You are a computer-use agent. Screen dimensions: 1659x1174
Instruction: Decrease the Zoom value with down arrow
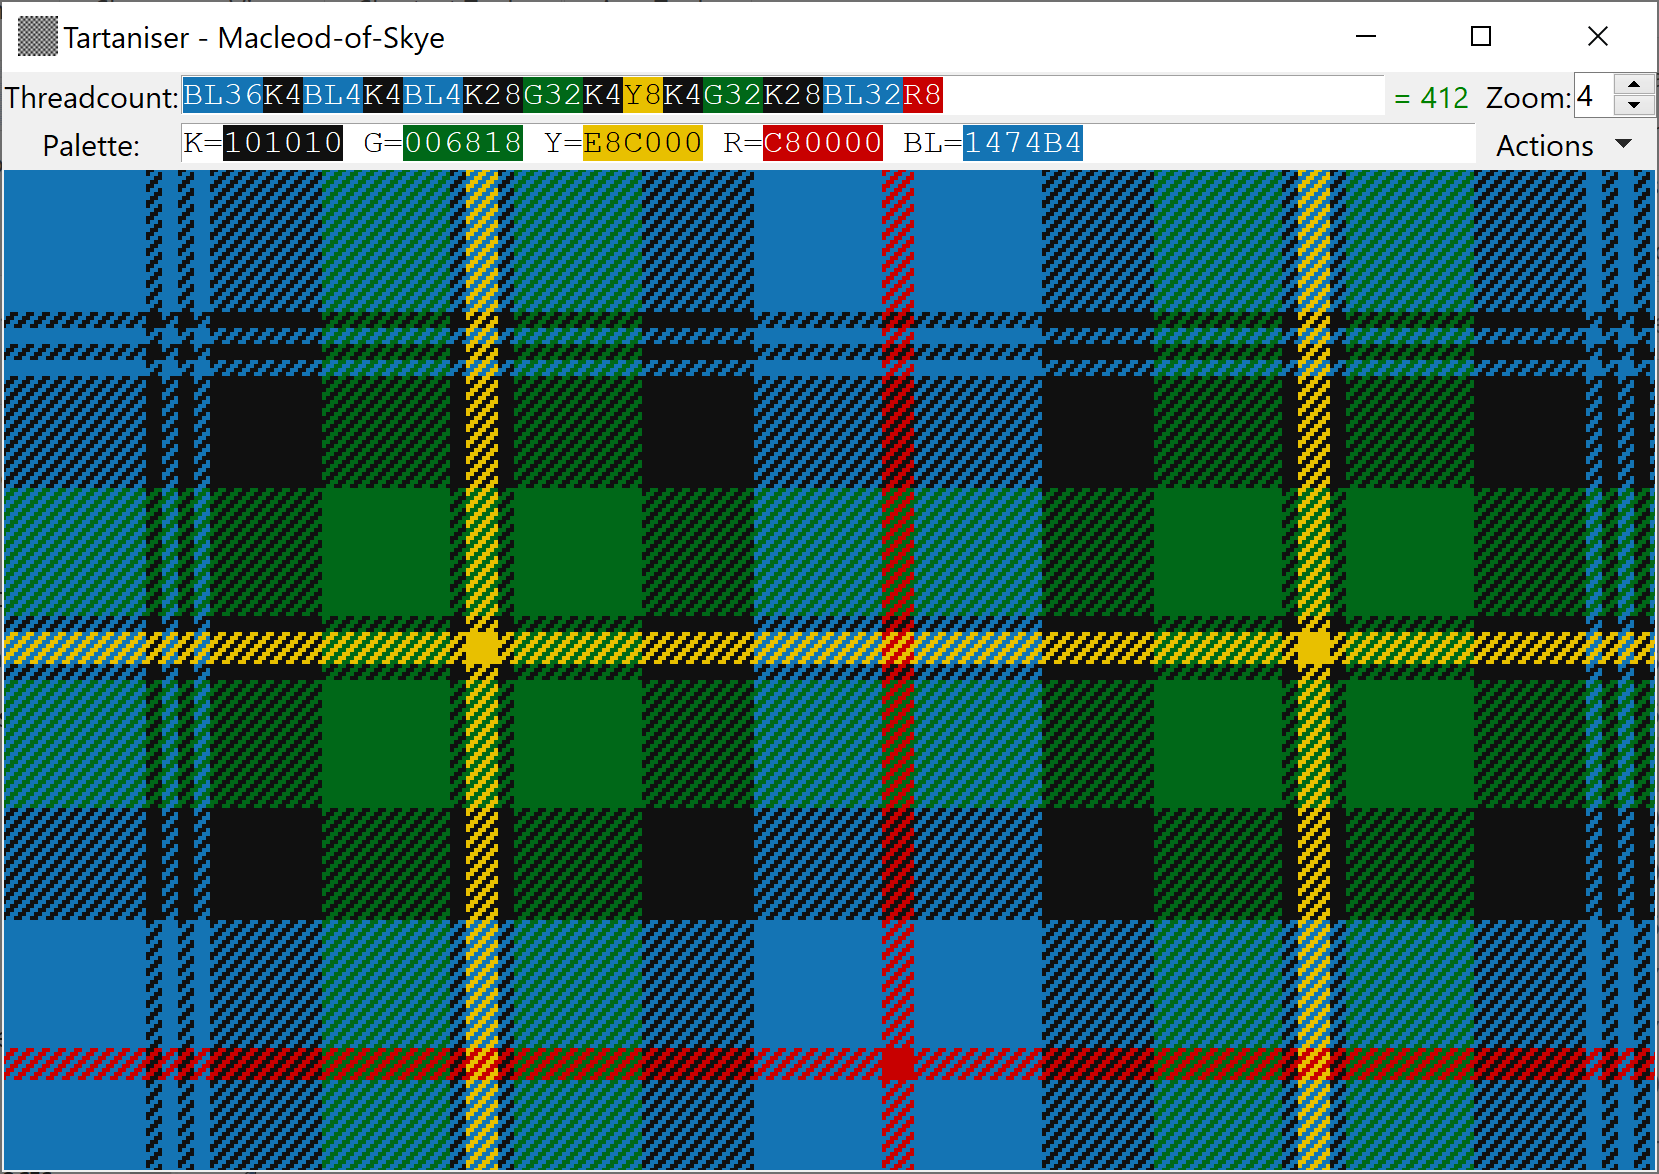(1634, 106)
